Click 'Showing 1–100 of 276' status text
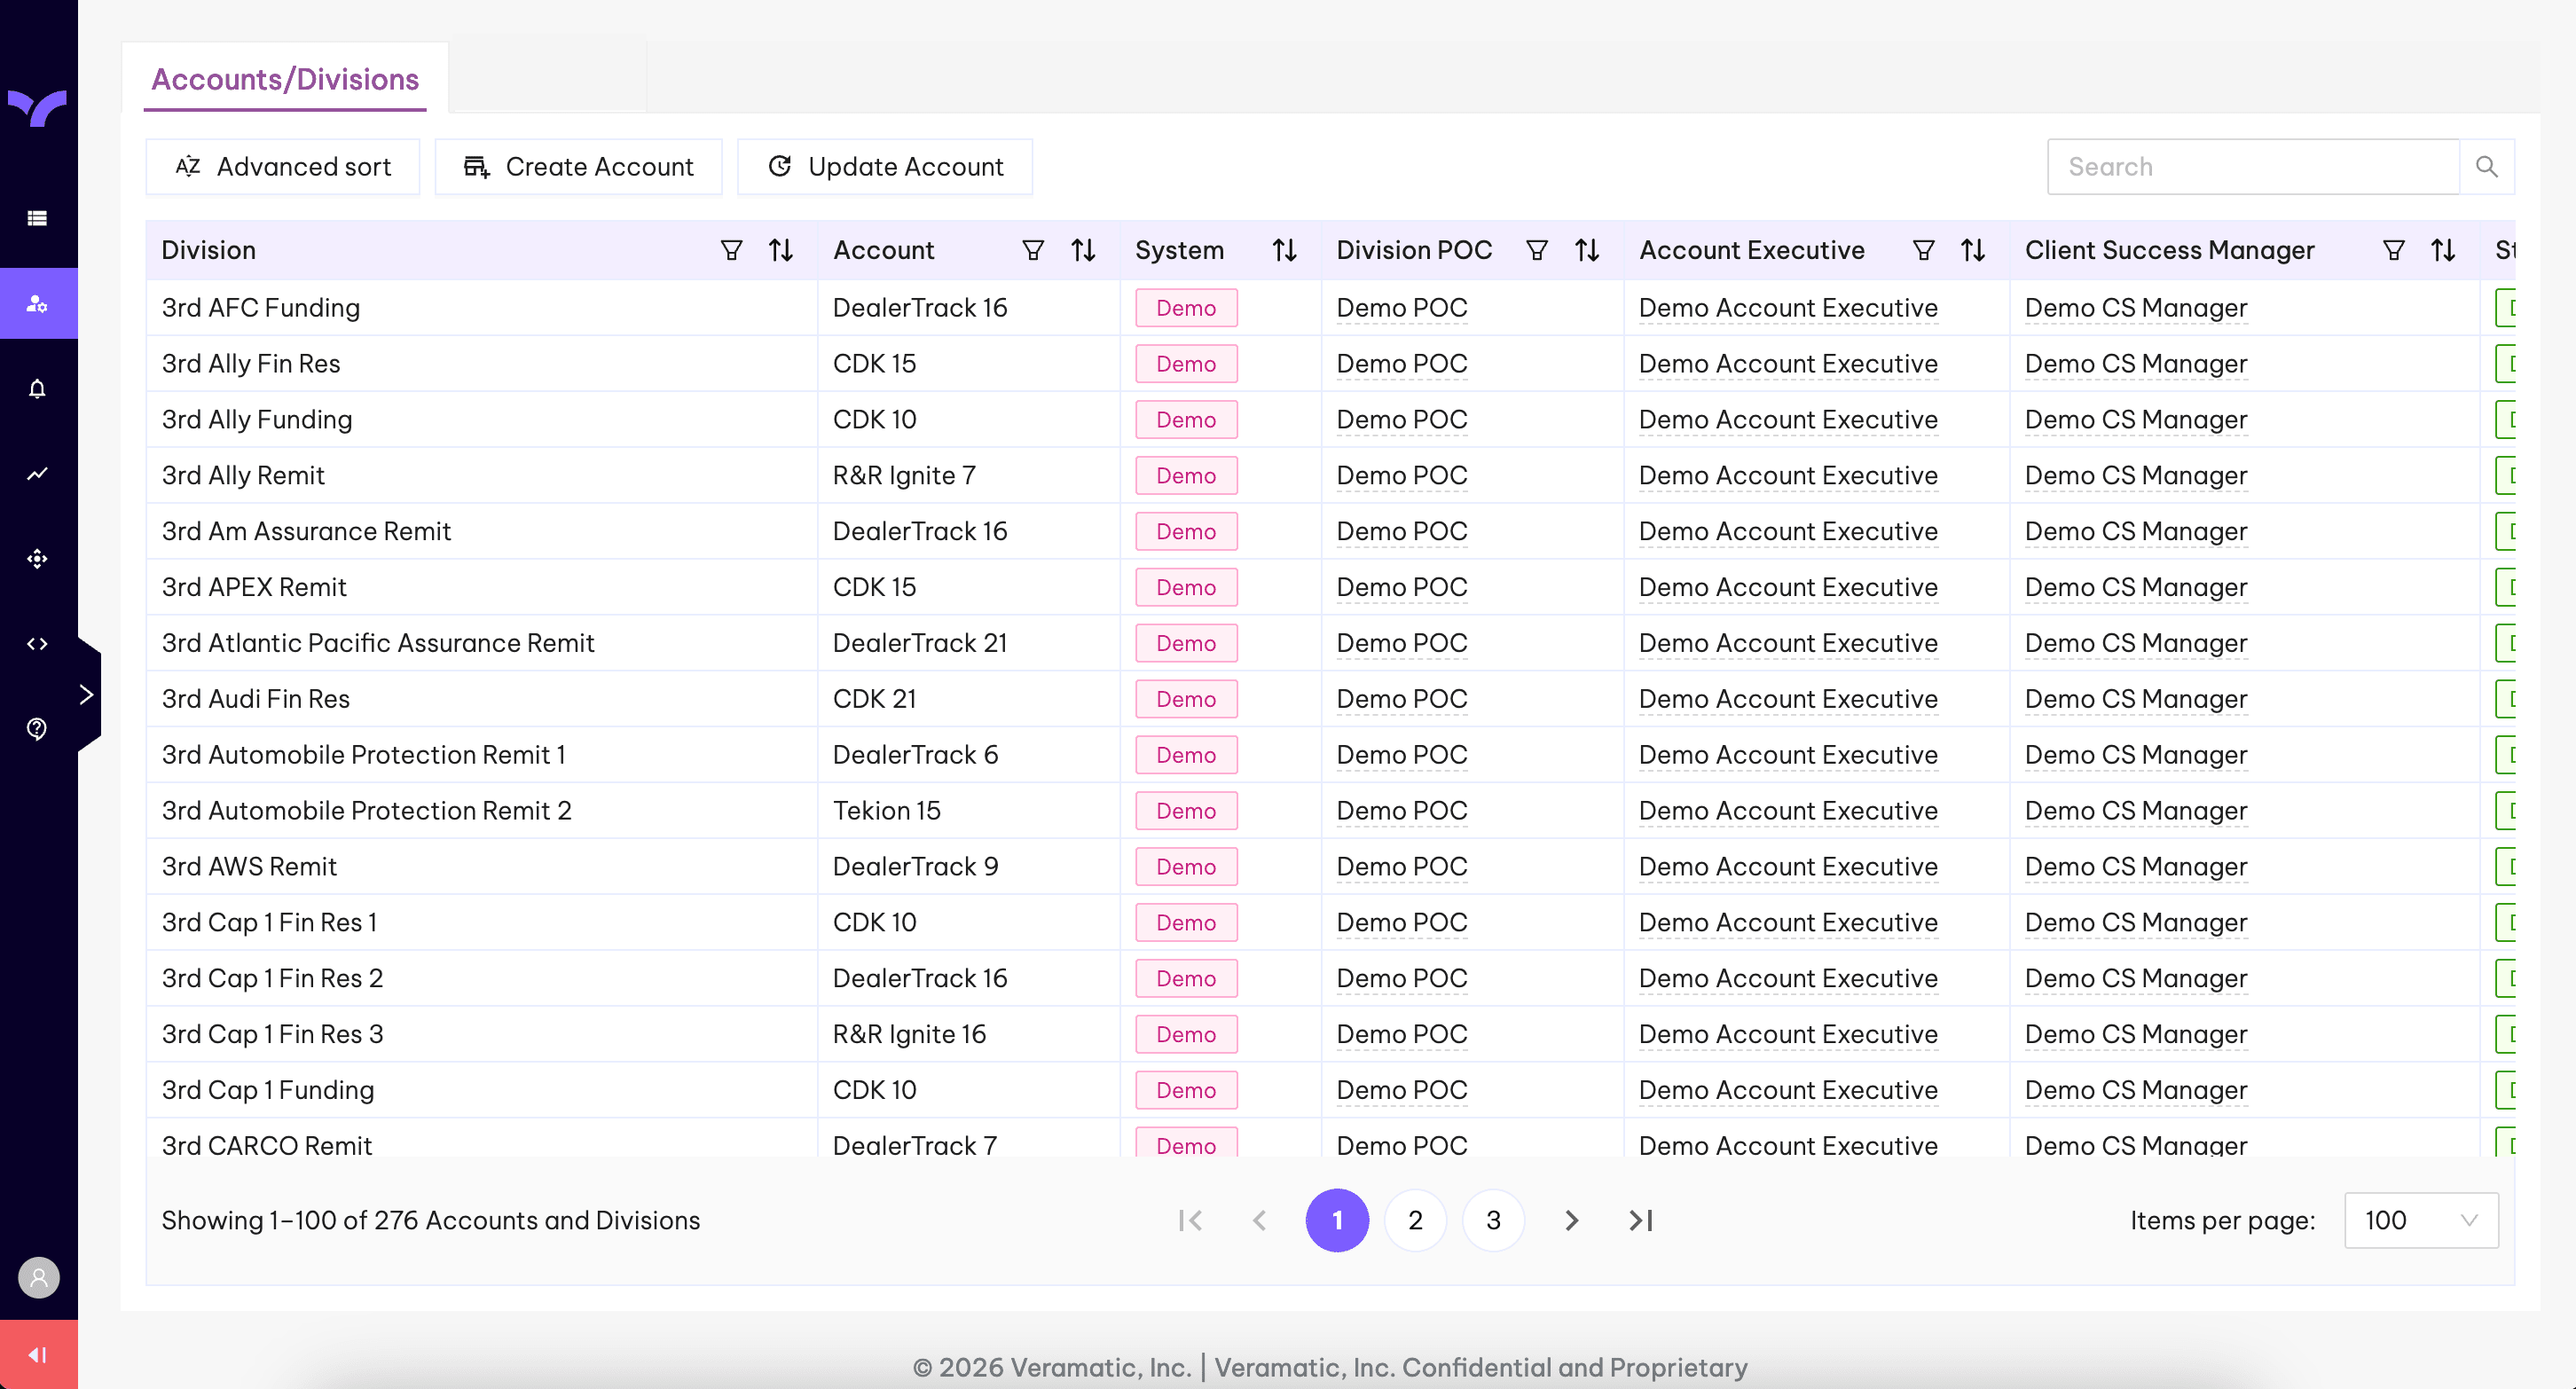Screen dimensions: 2576x1389 point(431,1220)
